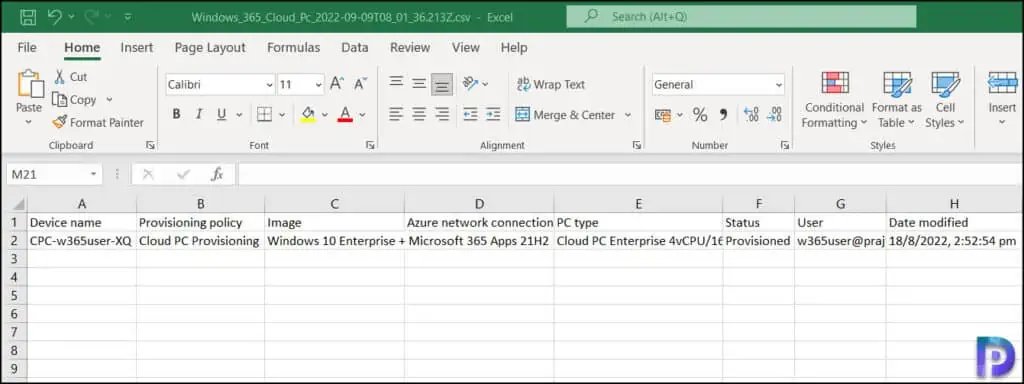Click the Redo arrow icon

click(x=91, y=16)
